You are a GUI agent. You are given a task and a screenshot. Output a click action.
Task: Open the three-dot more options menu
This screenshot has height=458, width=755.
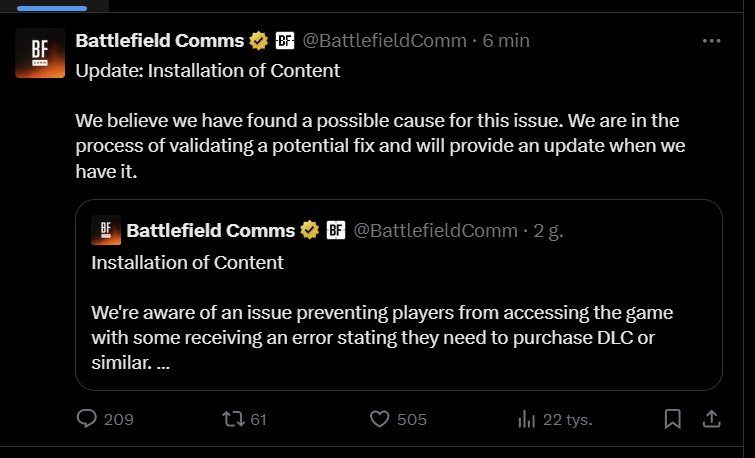pyautogui.click(x=711, y=41)
